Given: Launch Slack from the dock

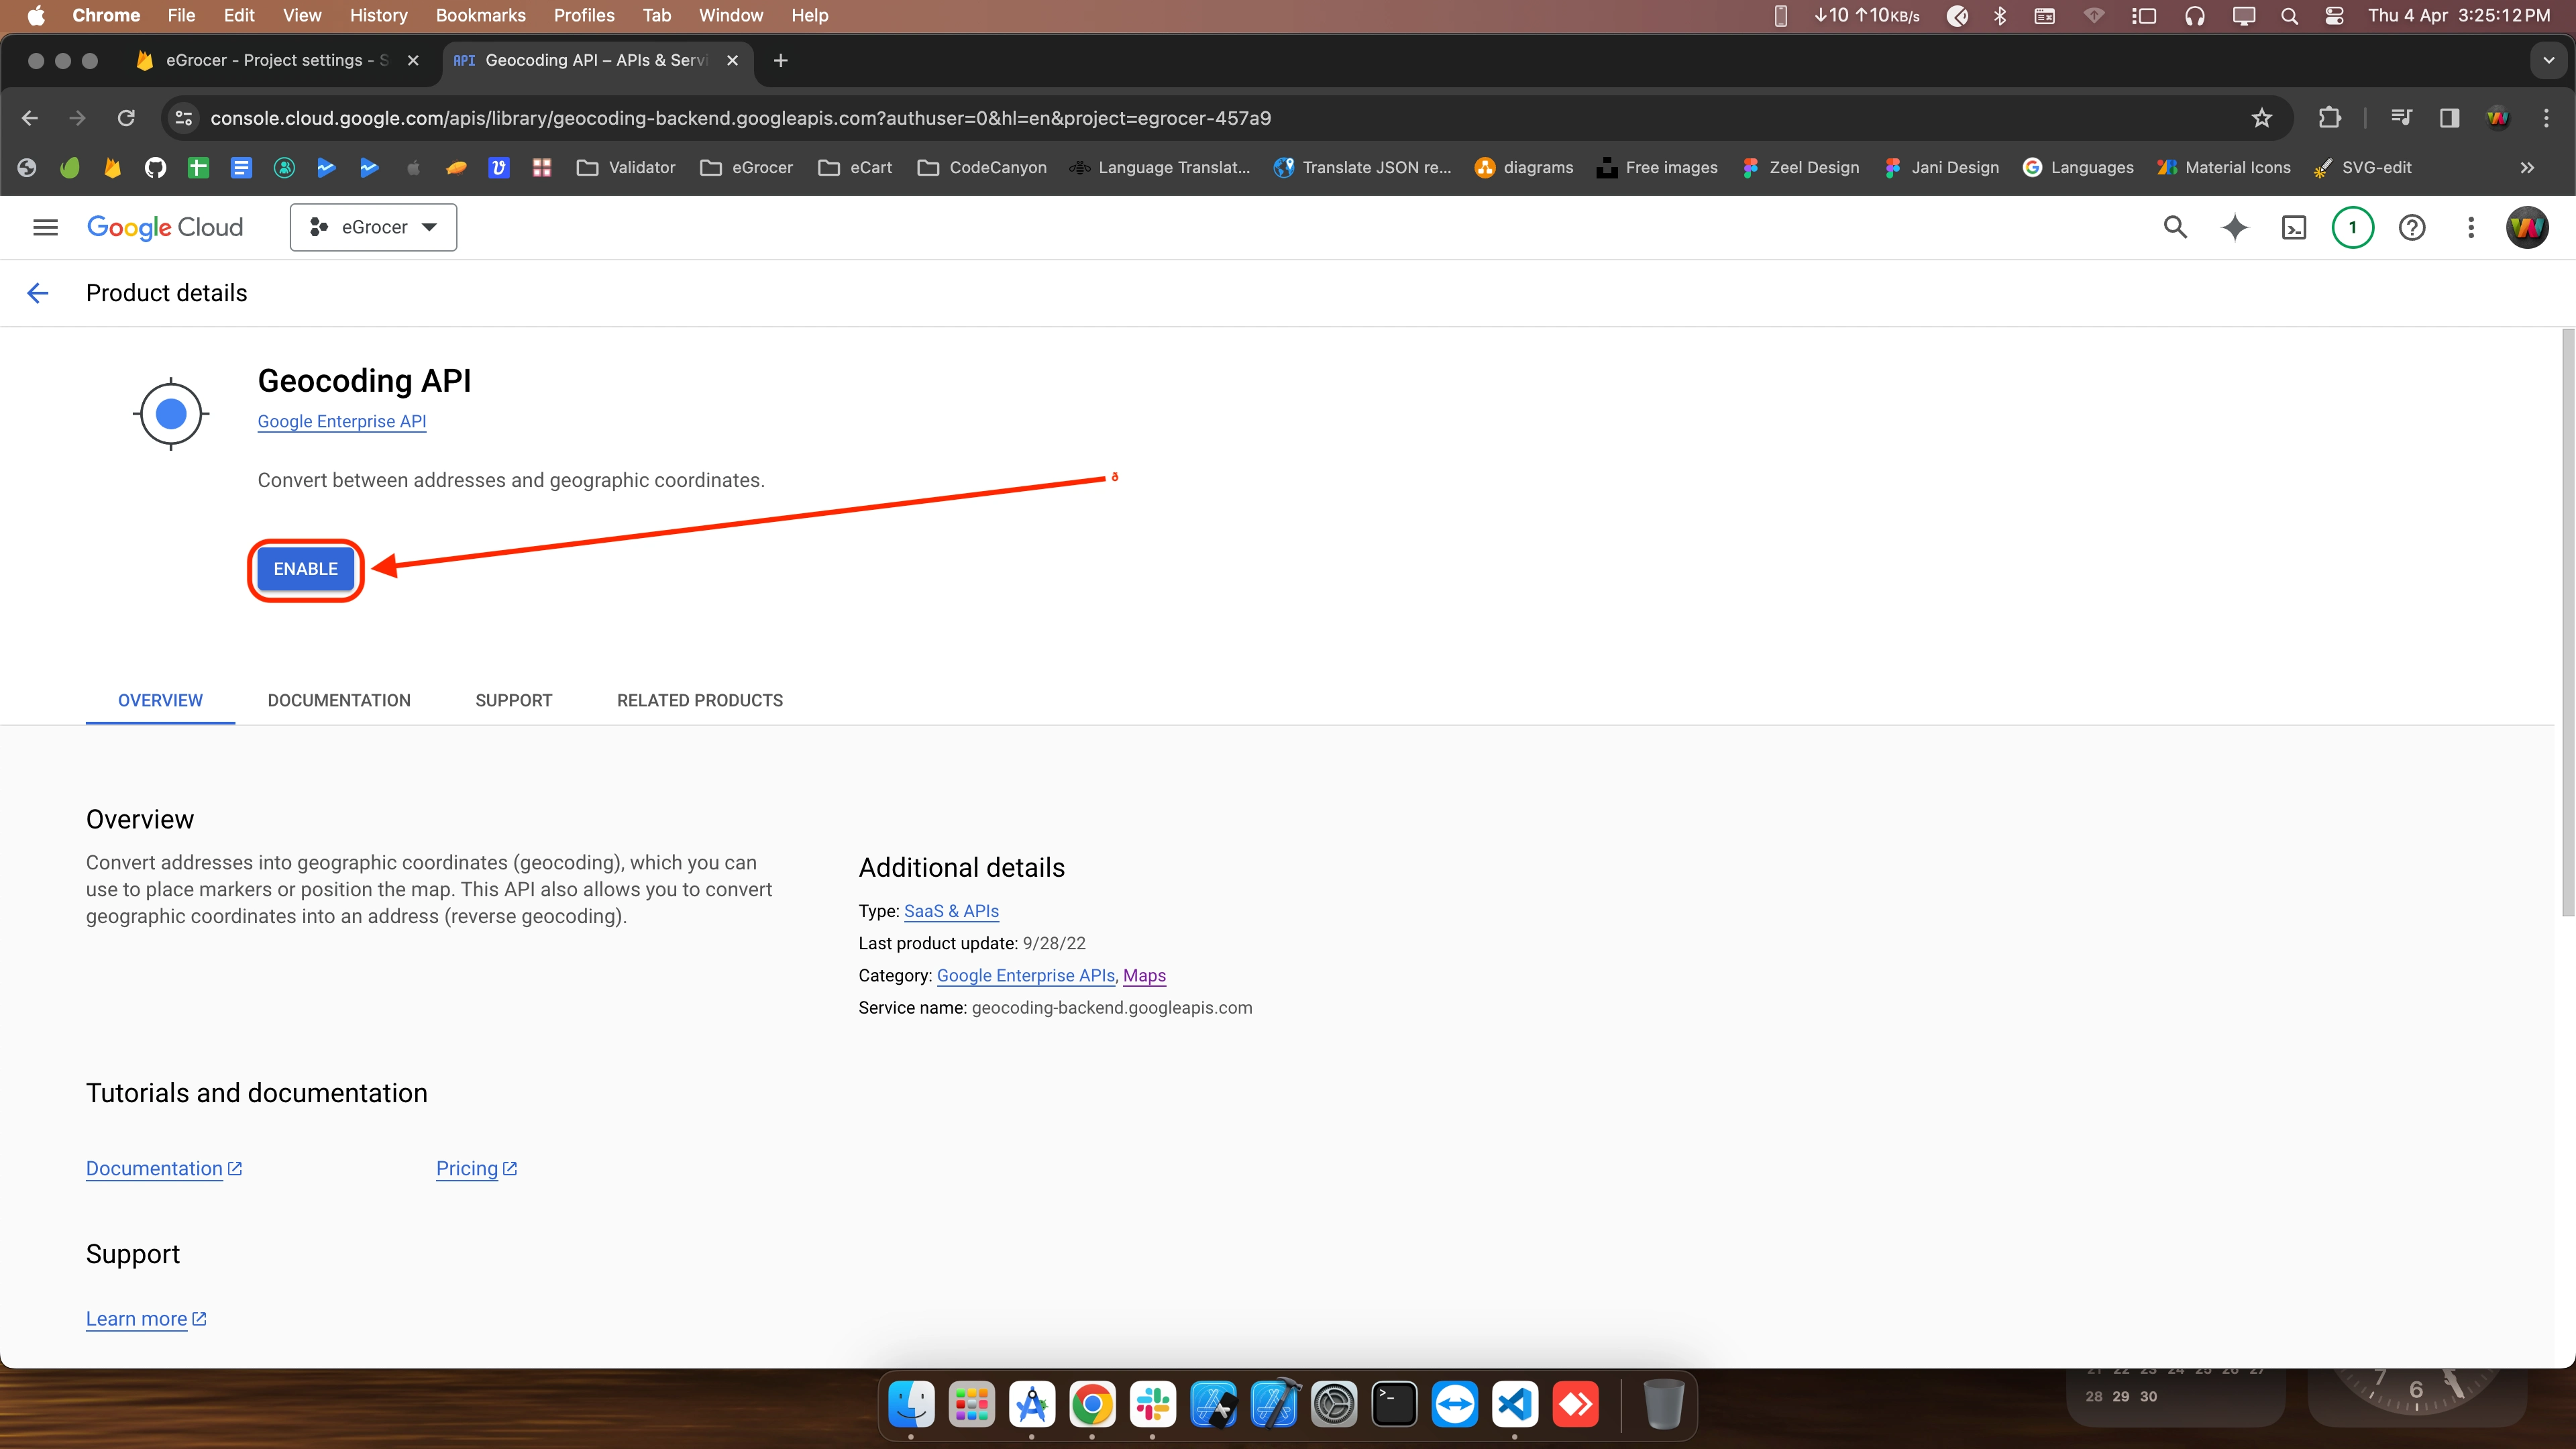Looking at the screenshot, I should pyautogui.click(x=1153, y=1405).
